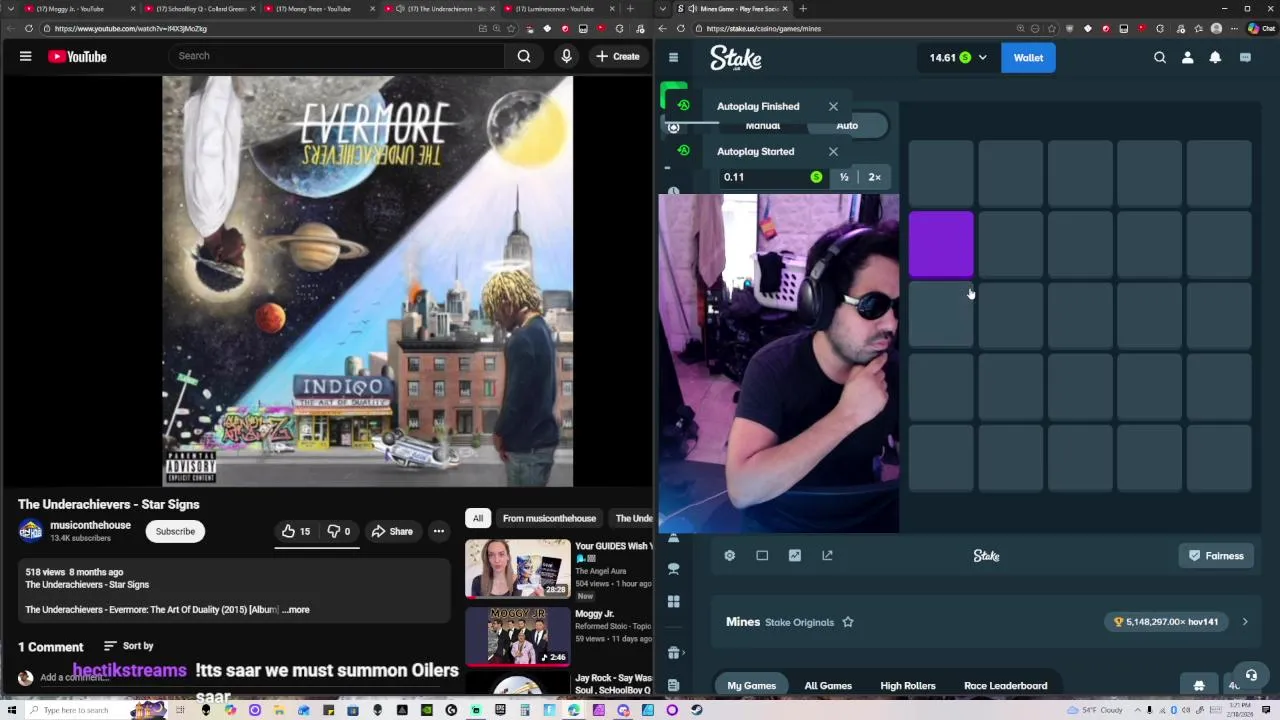The width and height of the screenshot is (1280, 720).
Task: Pop out the Mines game window
Action: 827,556
